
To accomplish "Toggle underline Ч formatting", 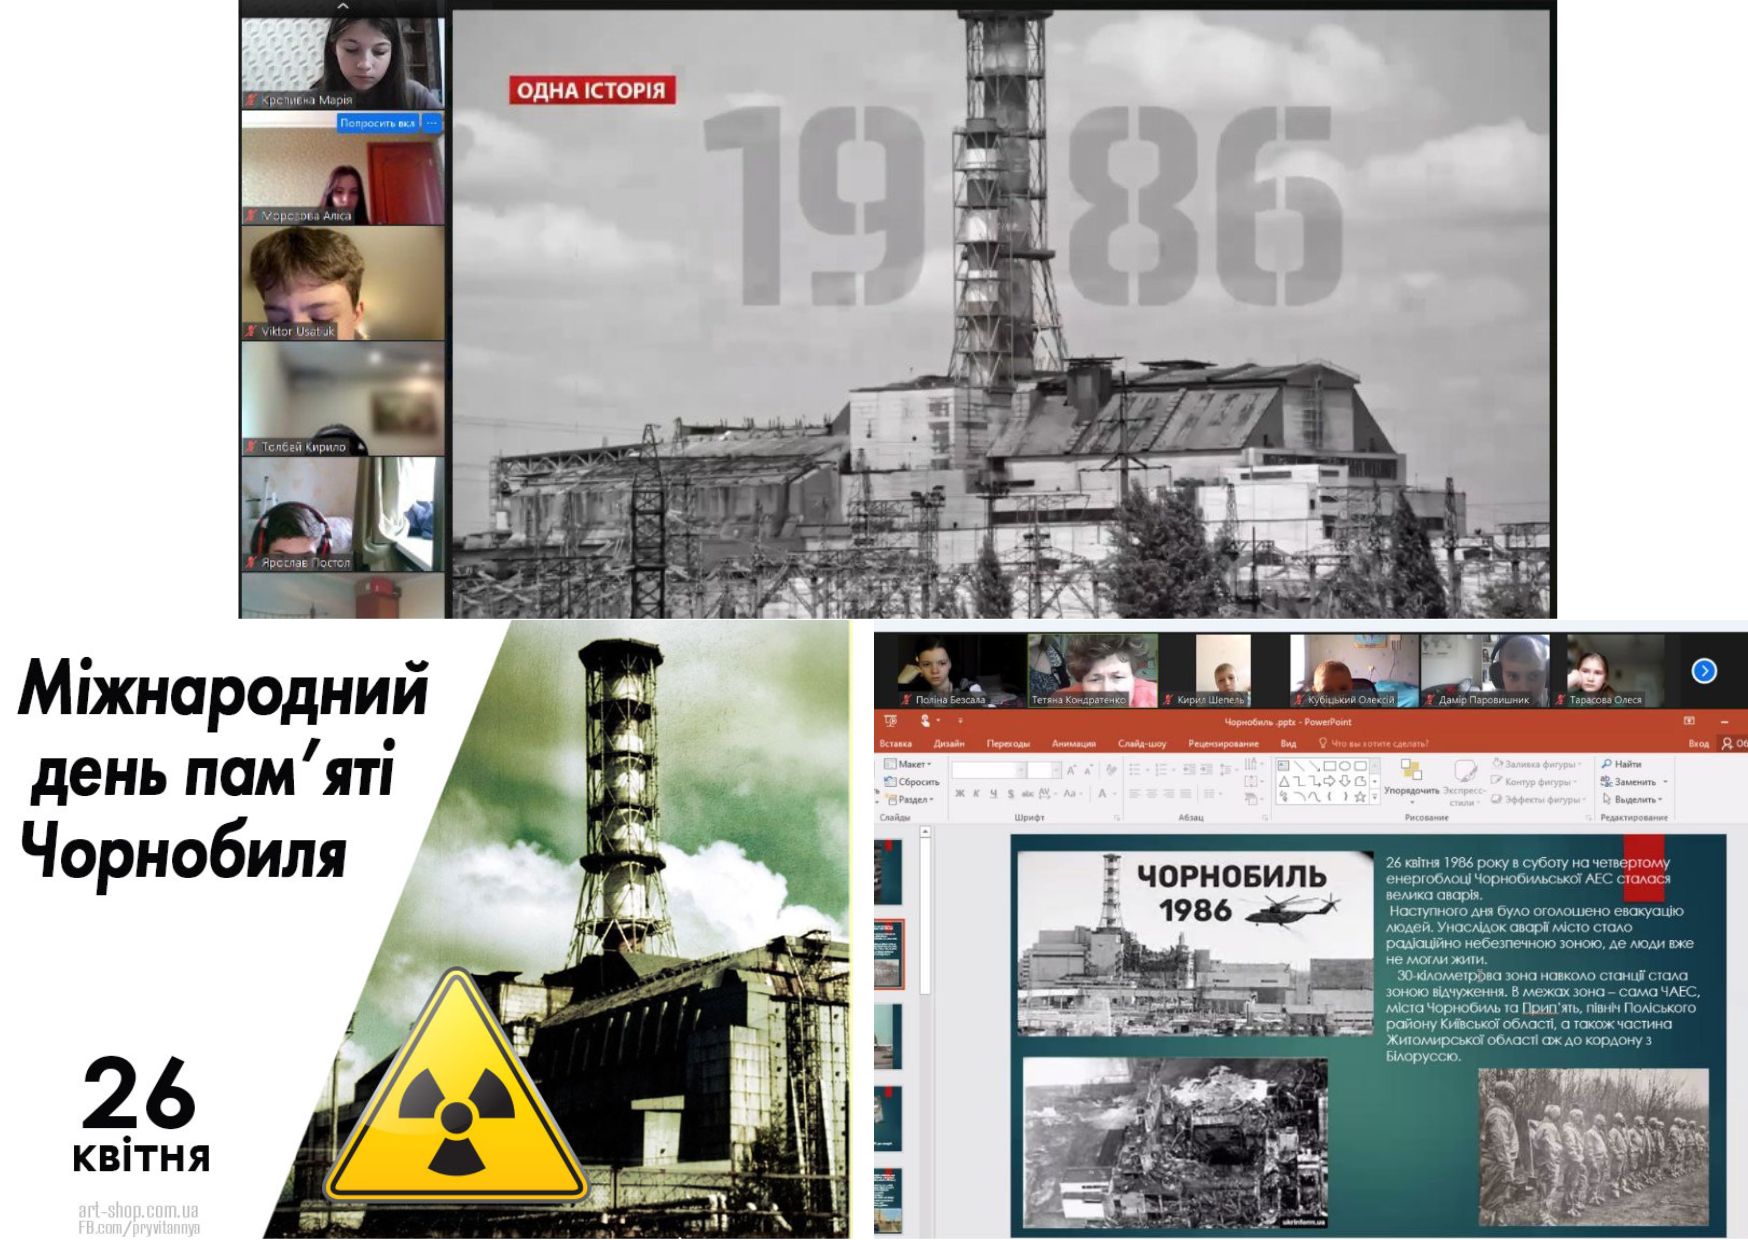I will pos(994,794).
